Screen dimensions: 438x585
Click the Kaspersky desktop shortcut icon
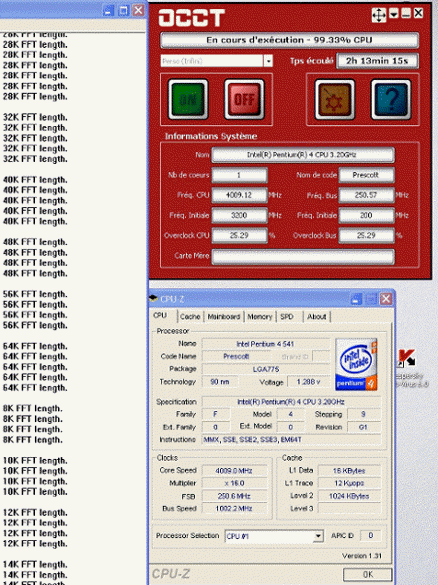406,358
